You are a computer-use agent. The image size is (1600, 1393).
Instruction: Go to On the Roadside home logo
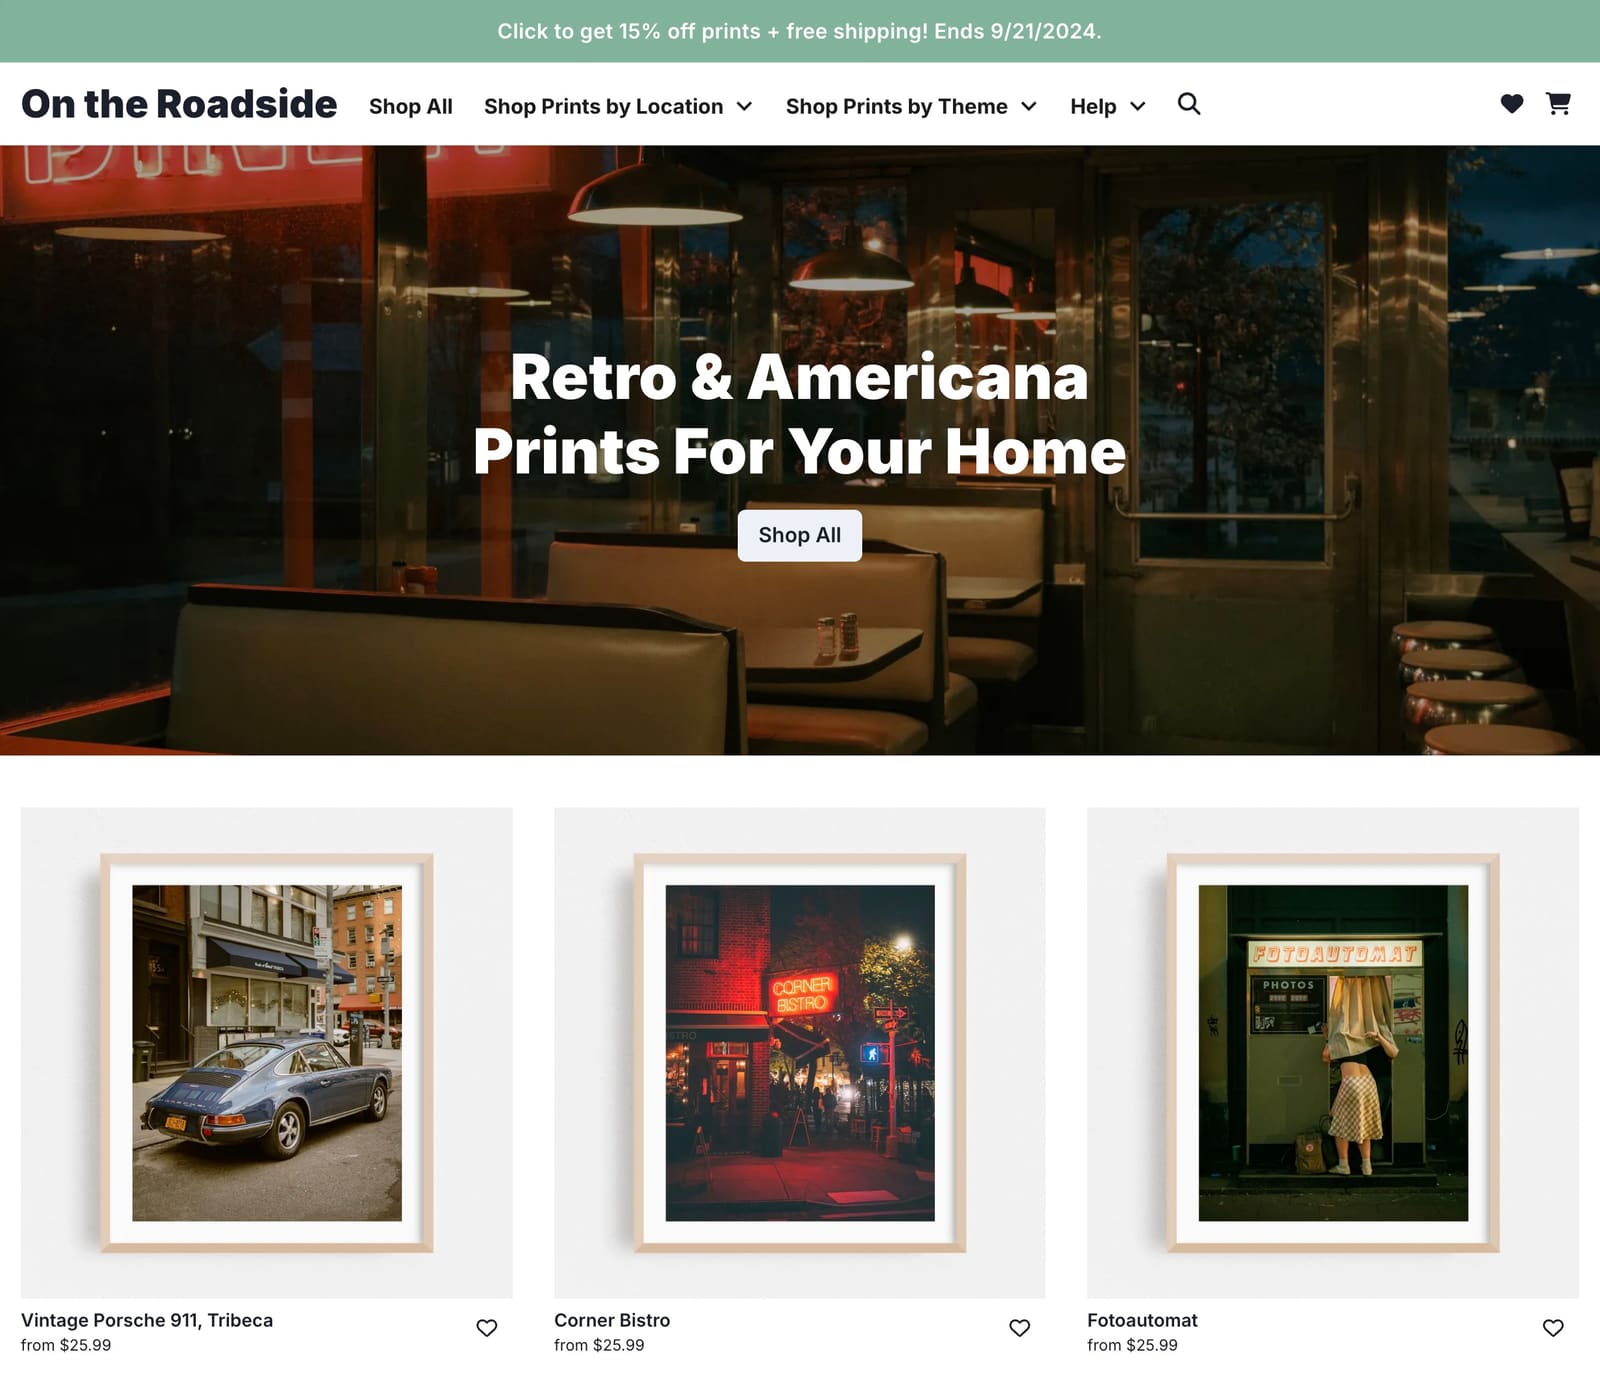point(179,104)
